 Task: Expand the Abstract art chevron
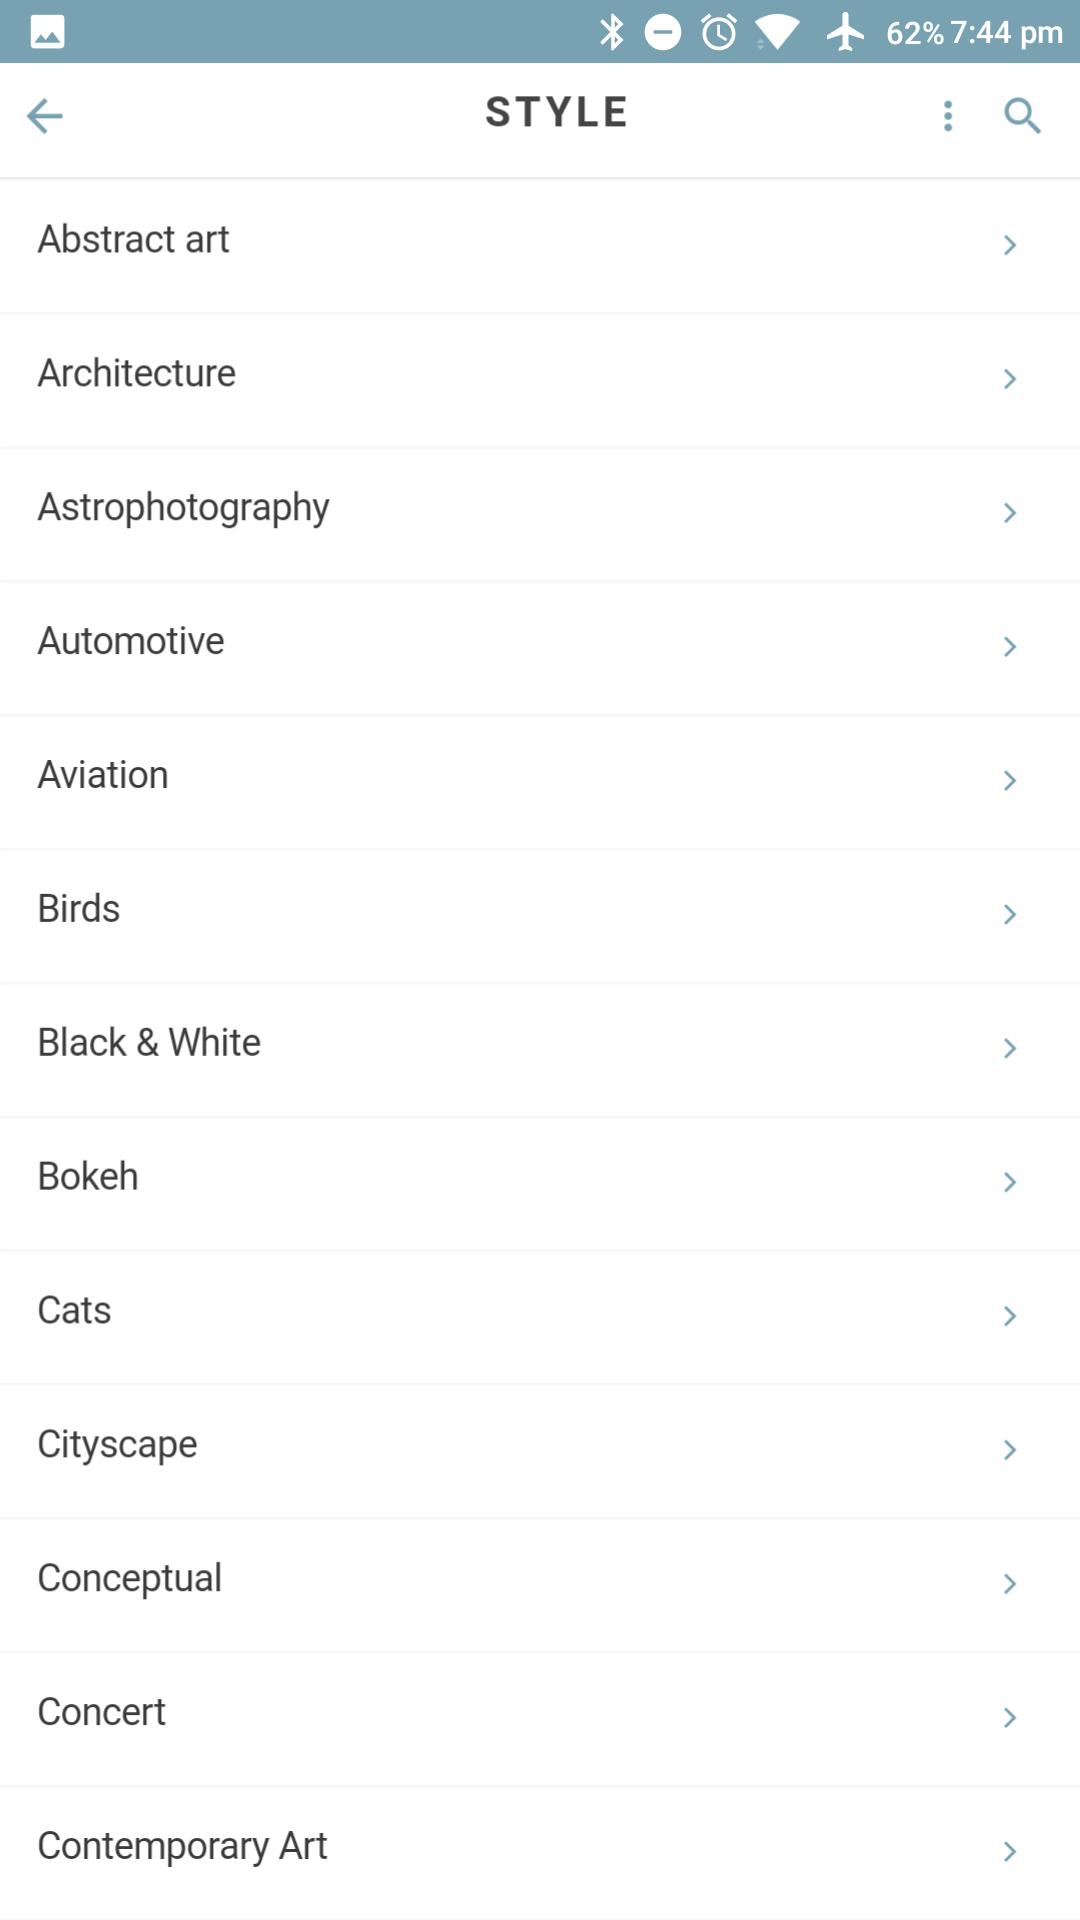point(1010,245)
